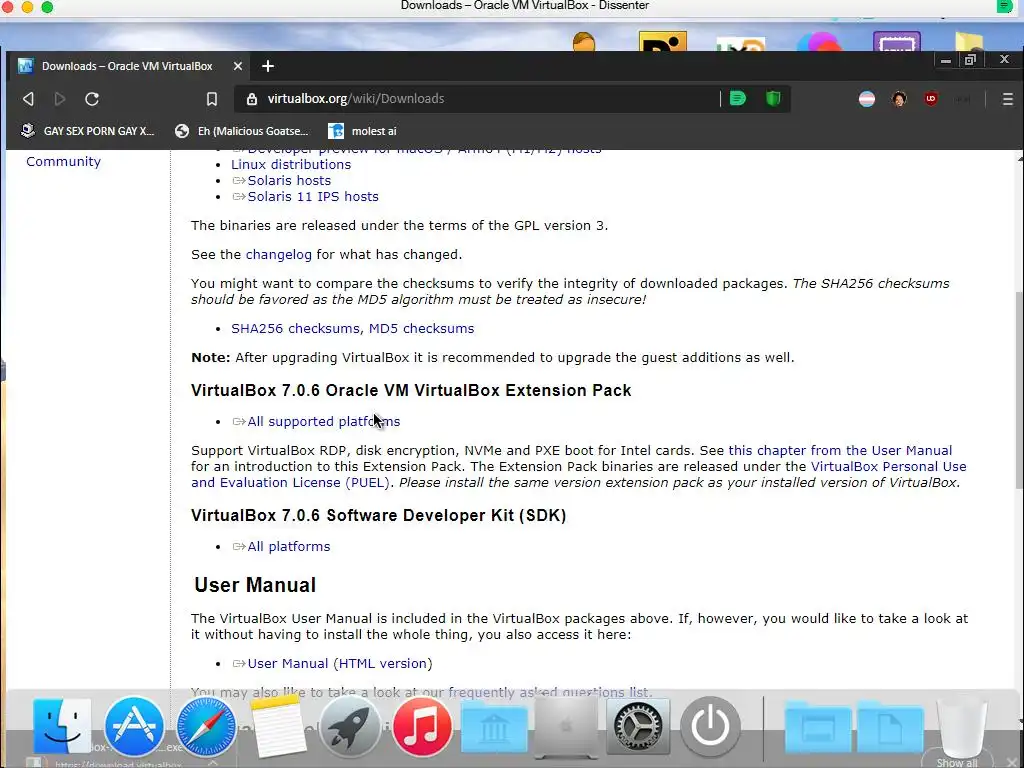Click the page vertical scrollbar
Image resolution: width=1024 pixels, height=768 pixels.
(x=1019, y=389)
